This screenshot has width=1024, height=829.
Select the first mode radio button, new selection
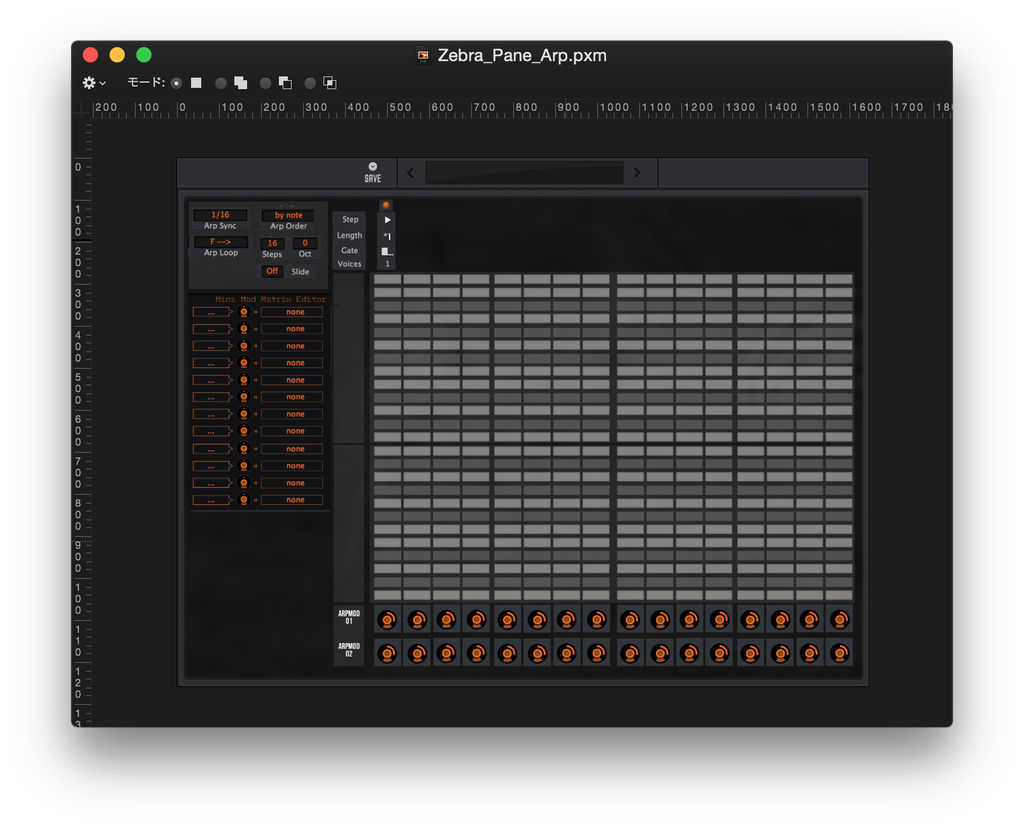(x=176, y=83)
